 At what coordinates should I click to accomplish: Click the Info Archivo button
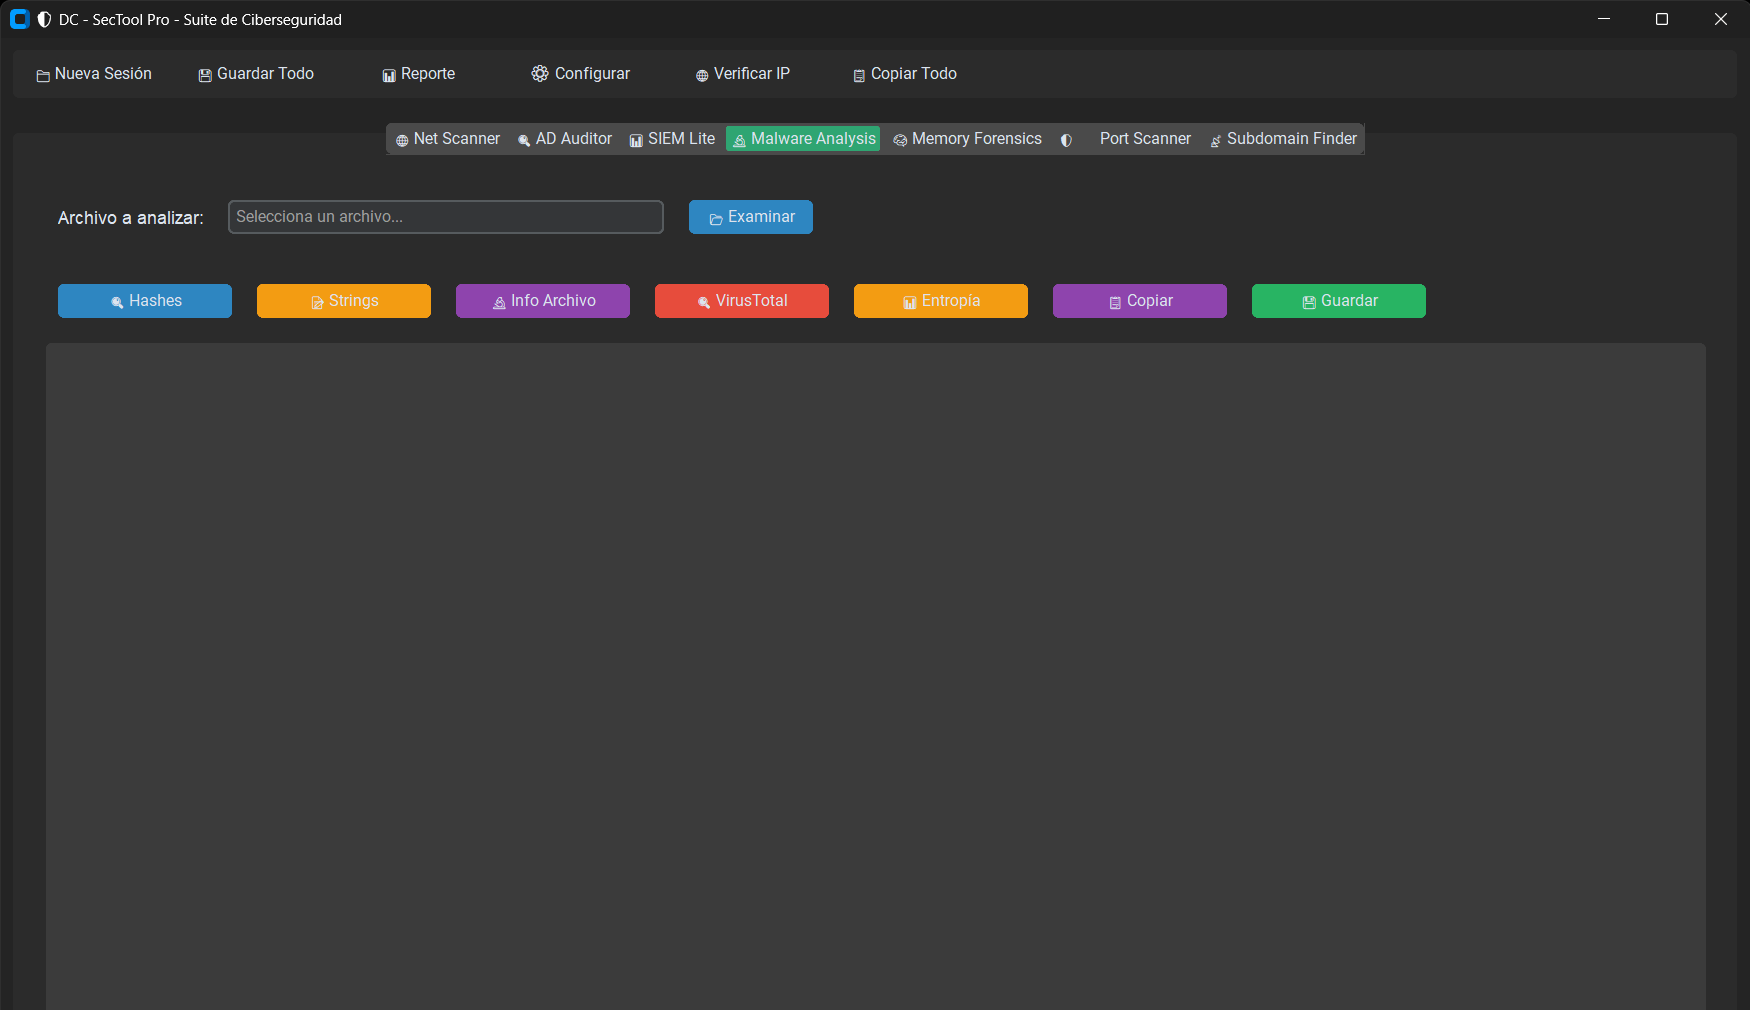pos(543,301)
